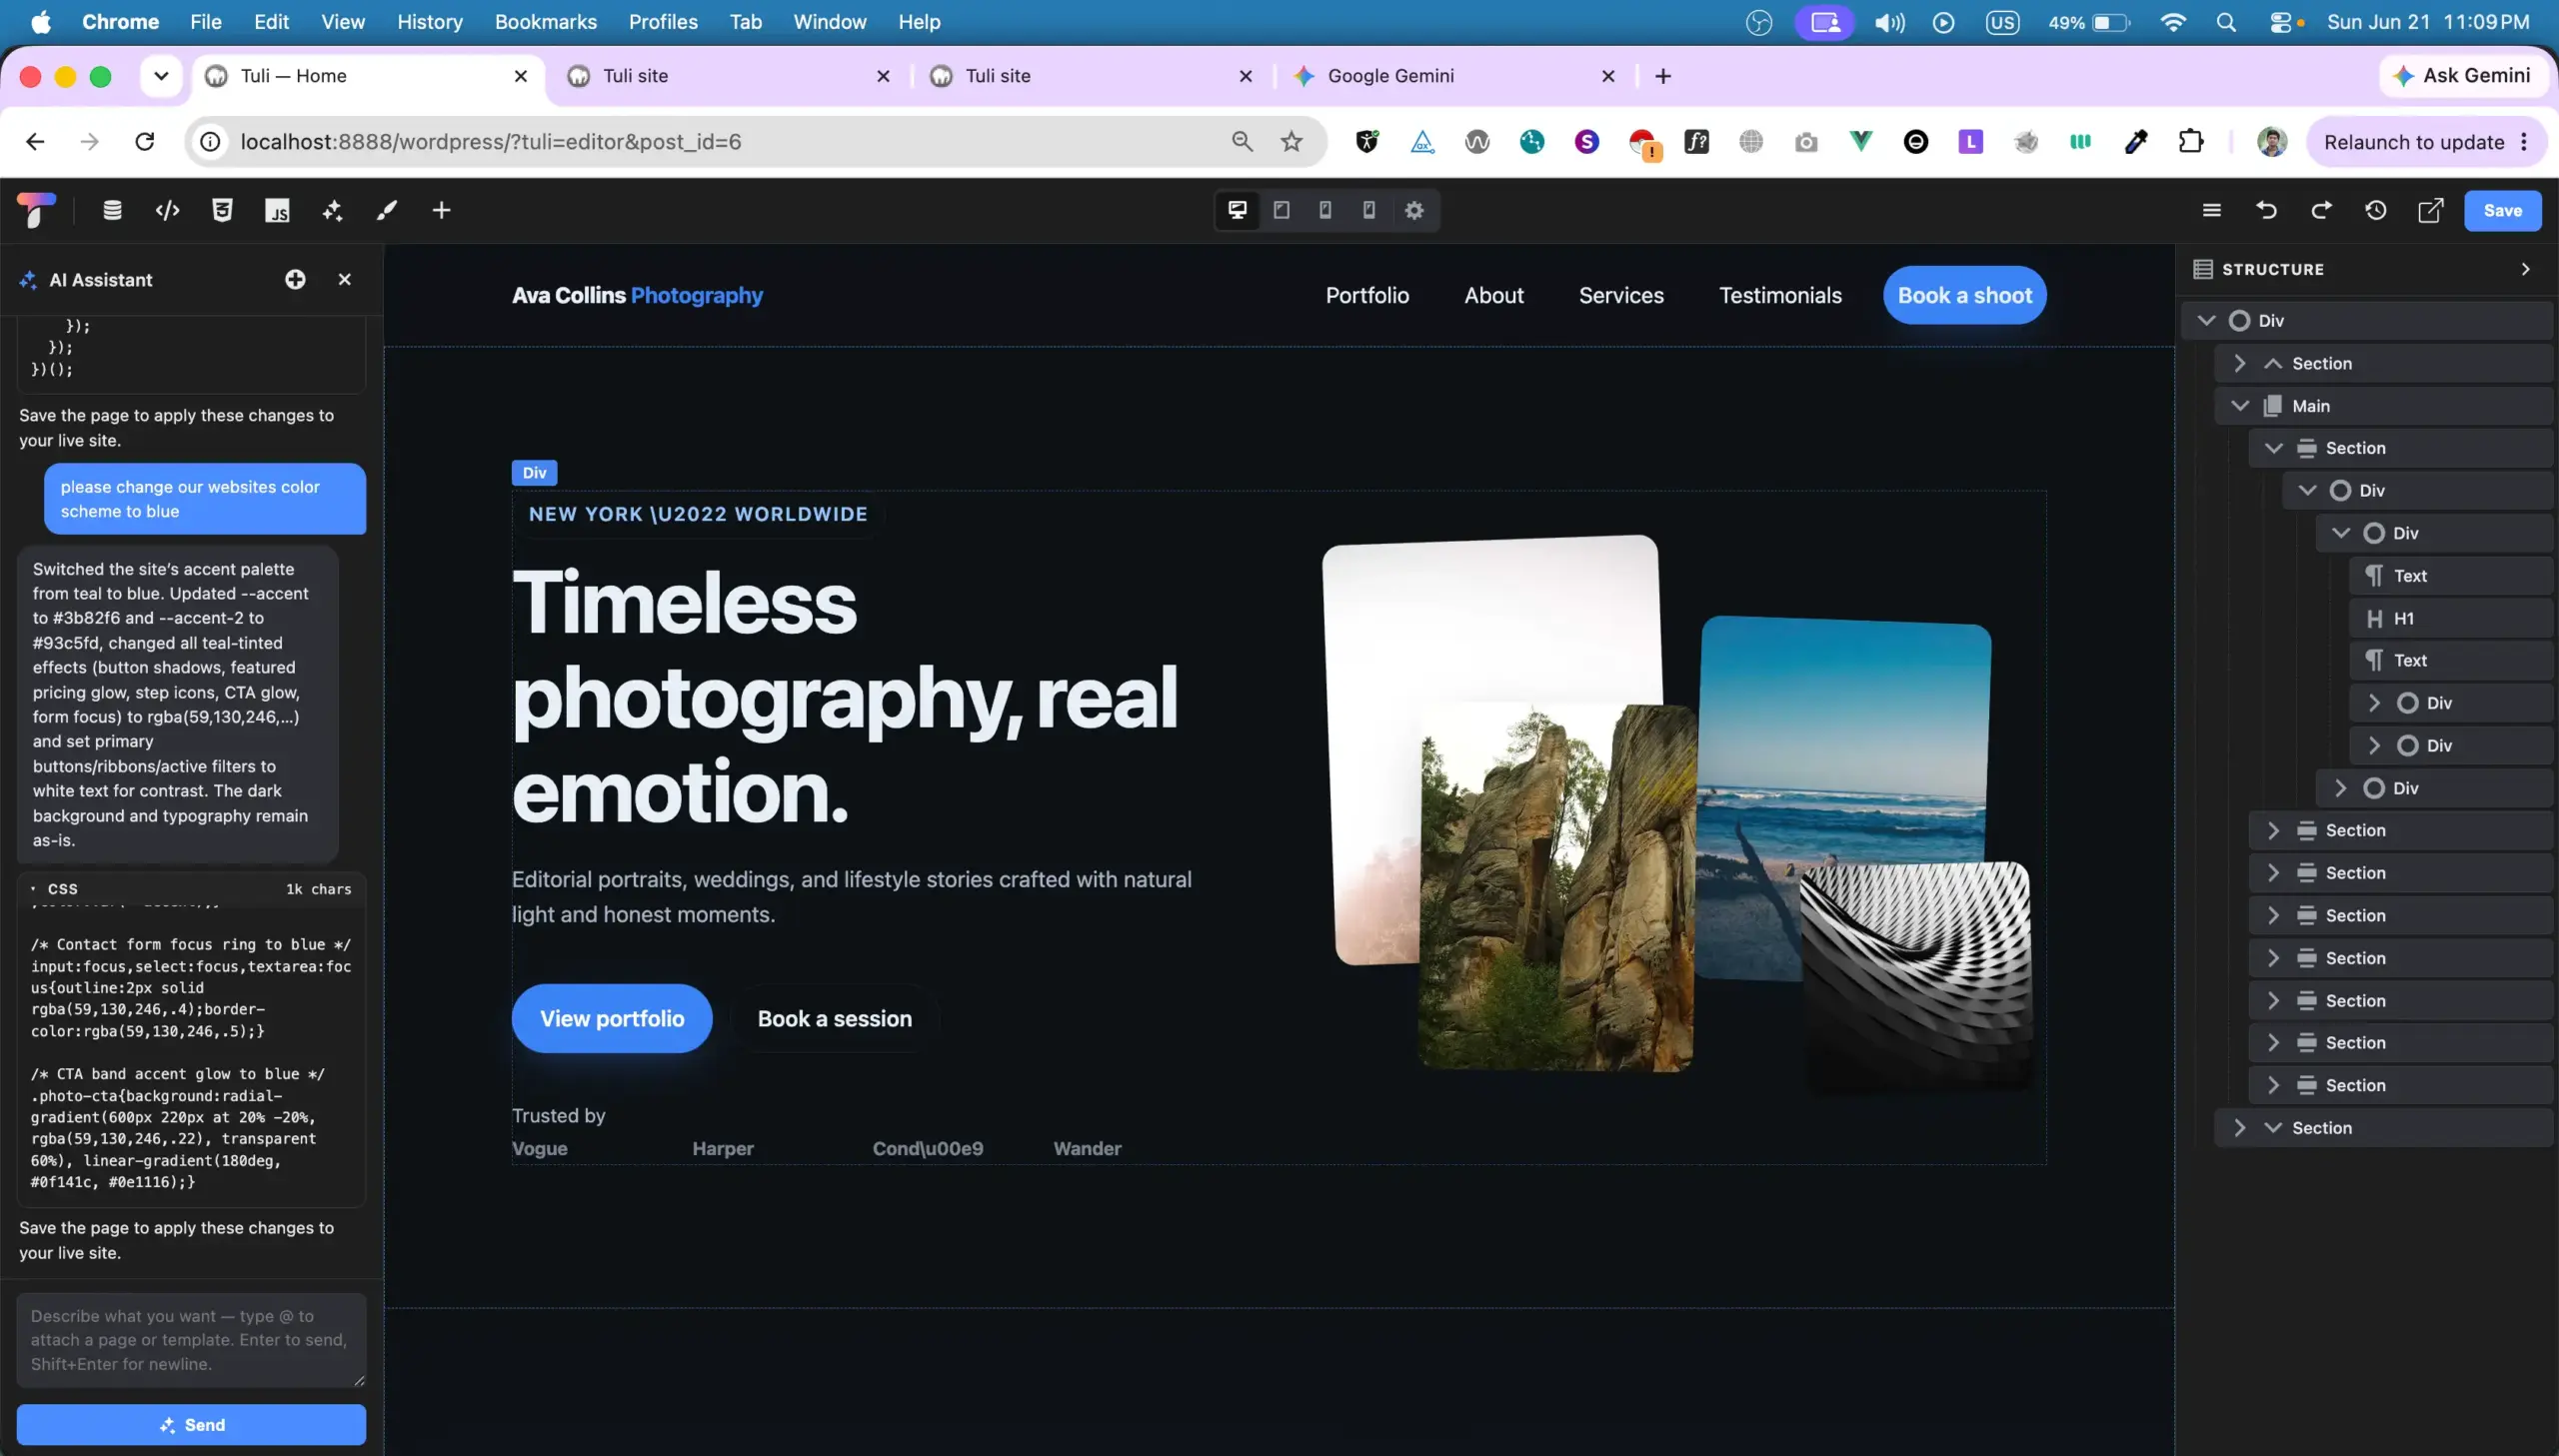Open page preview in new window
This screenshot has height=1456, width=2559.
click(x=2430, y=210)
